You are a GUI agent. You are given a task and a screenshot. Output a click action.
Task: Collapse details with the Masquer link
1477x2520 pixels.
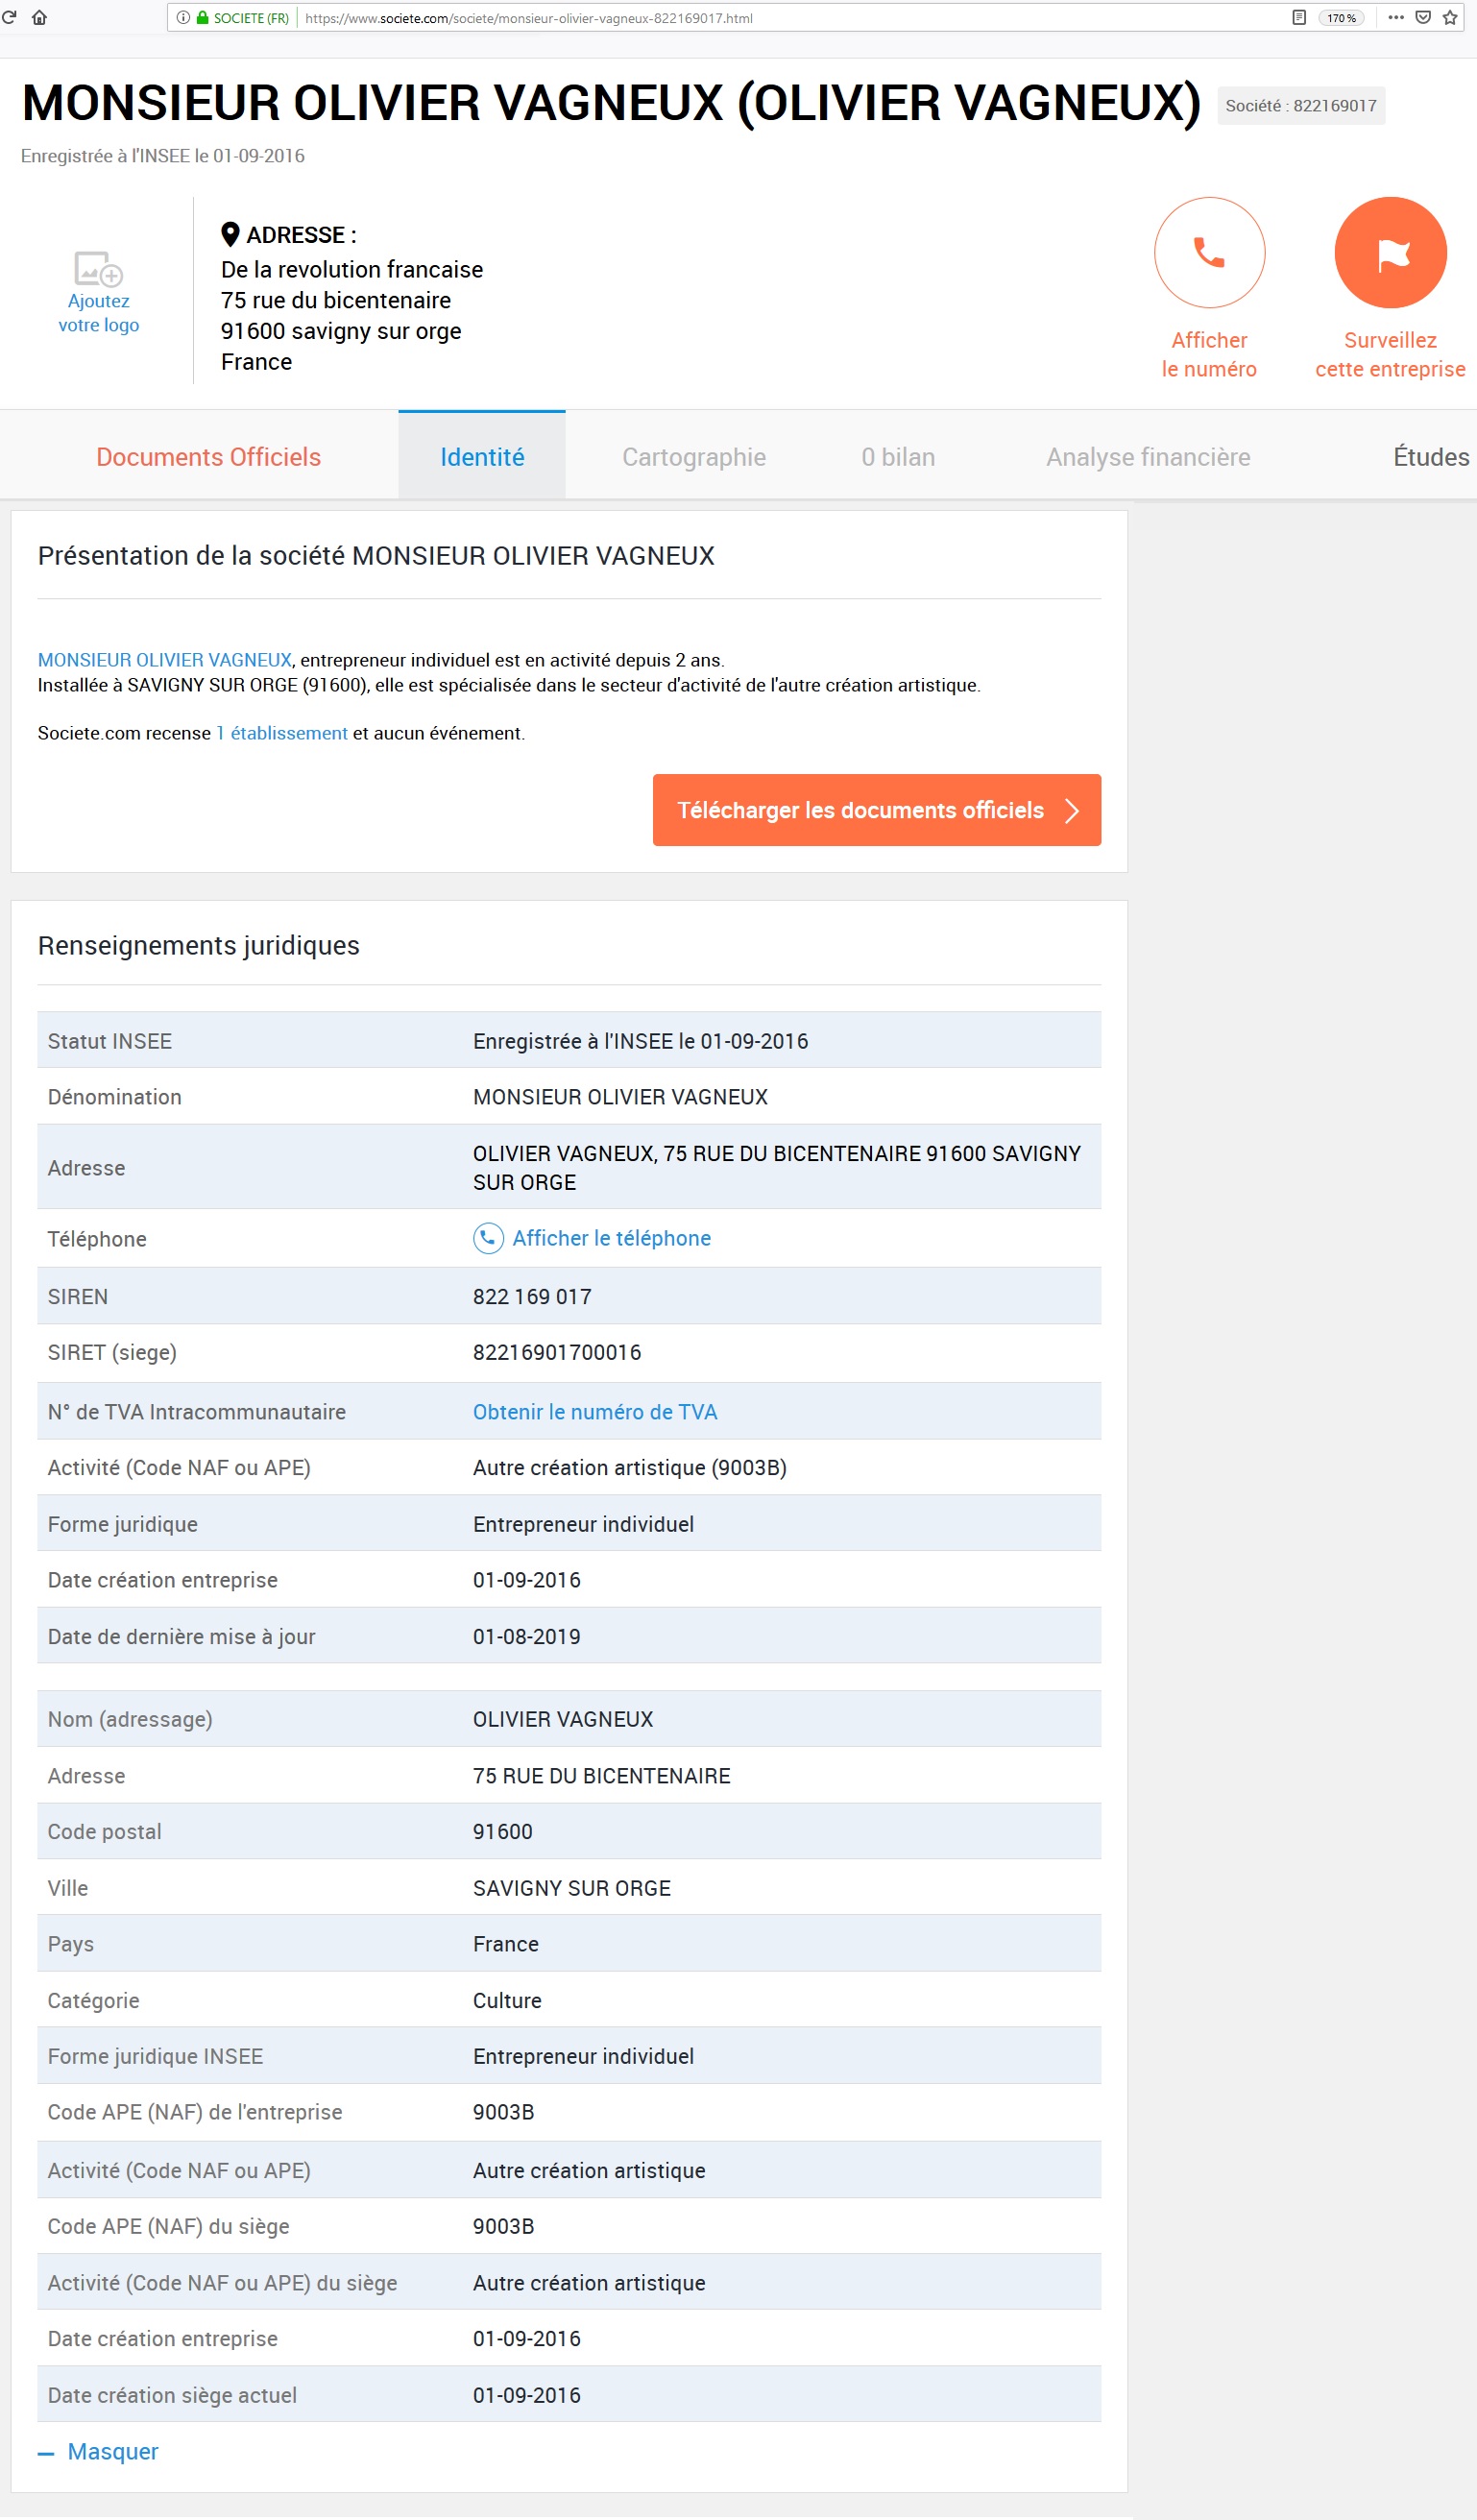click(112, 2451)
